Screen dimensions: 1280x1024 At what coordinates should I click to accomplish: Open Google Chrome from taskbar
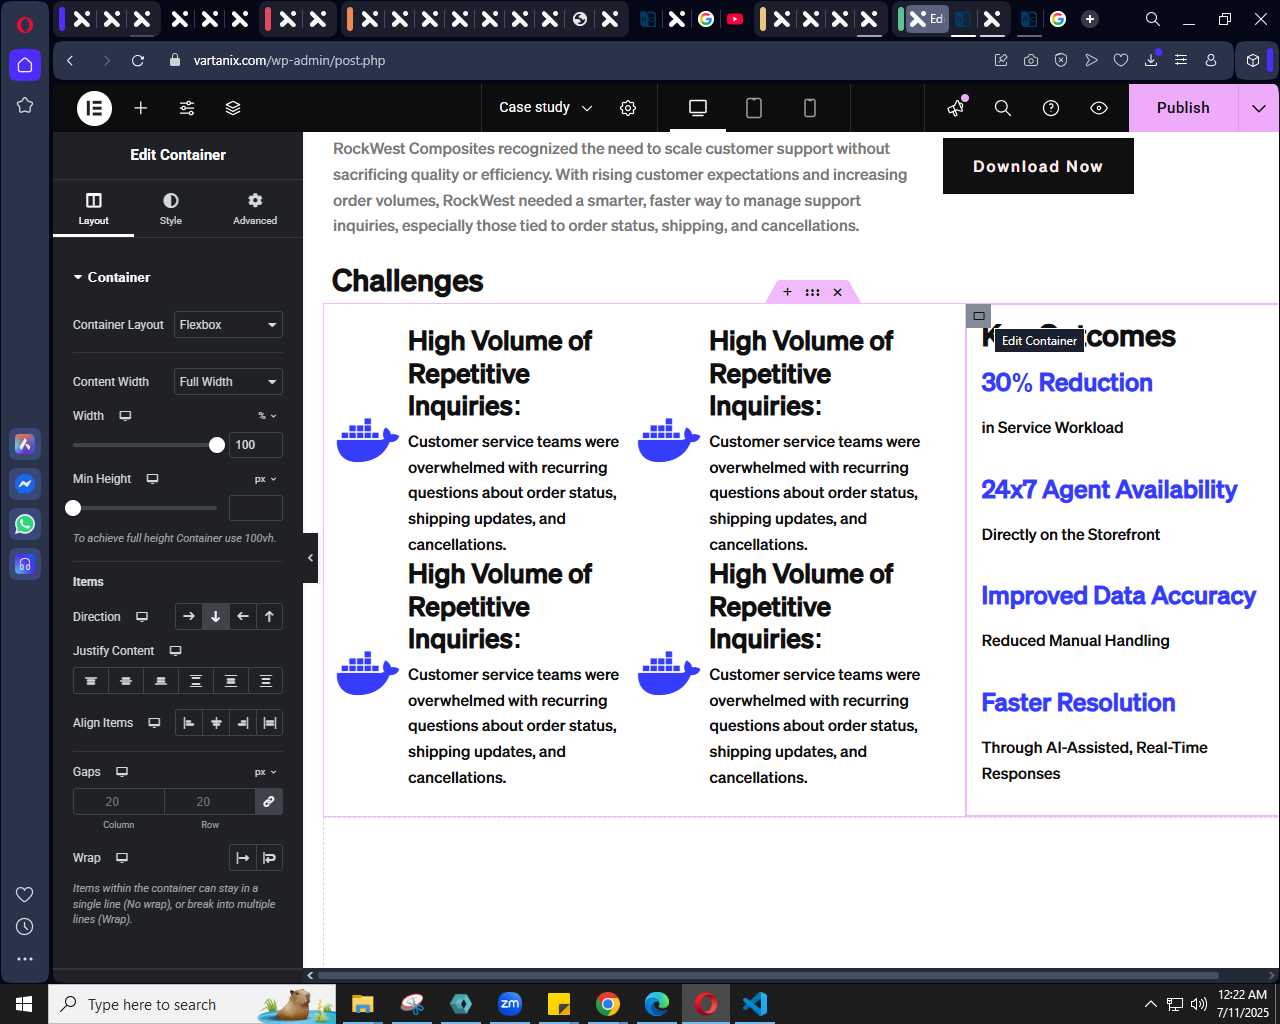coord(608,1004)
